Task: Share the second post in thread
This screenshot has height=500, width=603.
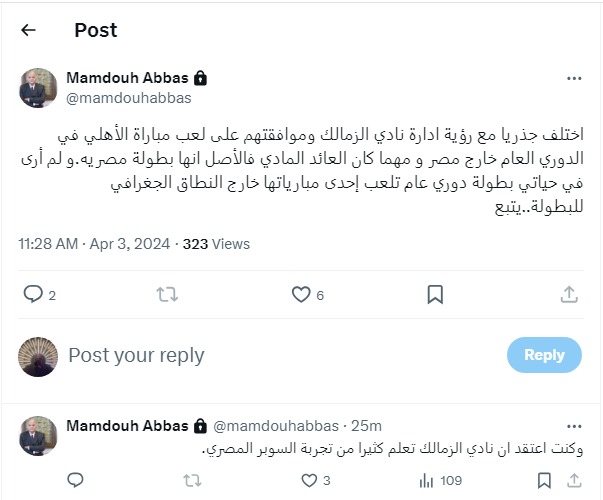Action: pos(570,481)
